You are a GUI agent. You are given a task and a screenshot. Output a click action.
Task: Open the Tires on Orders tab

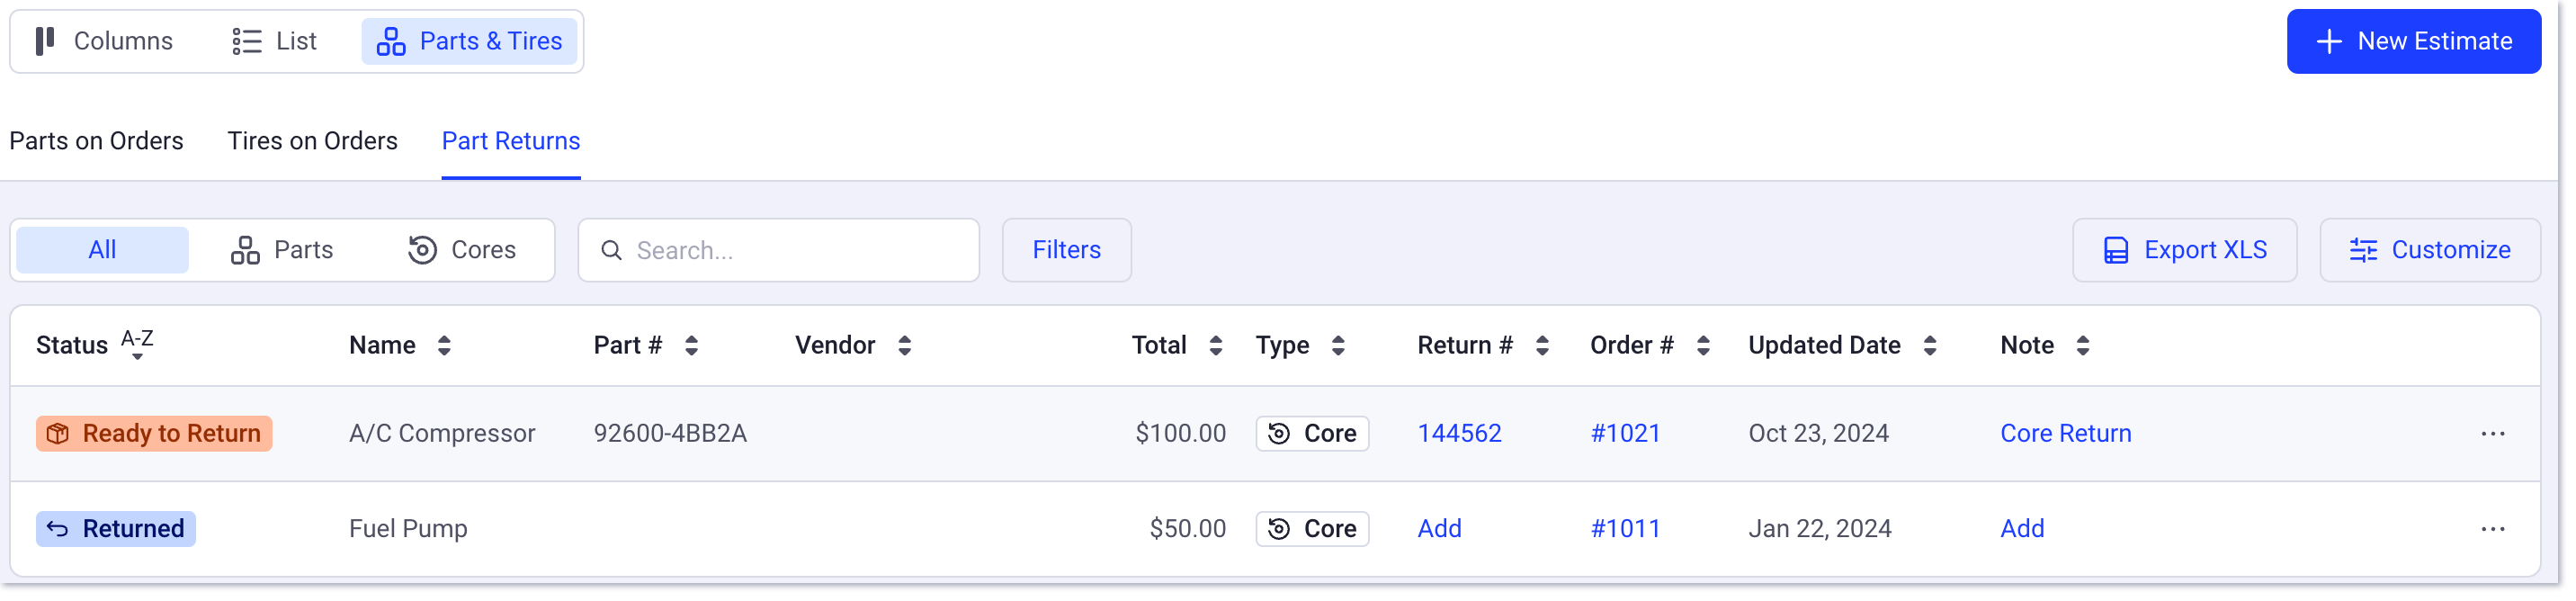tap(312, 141)
